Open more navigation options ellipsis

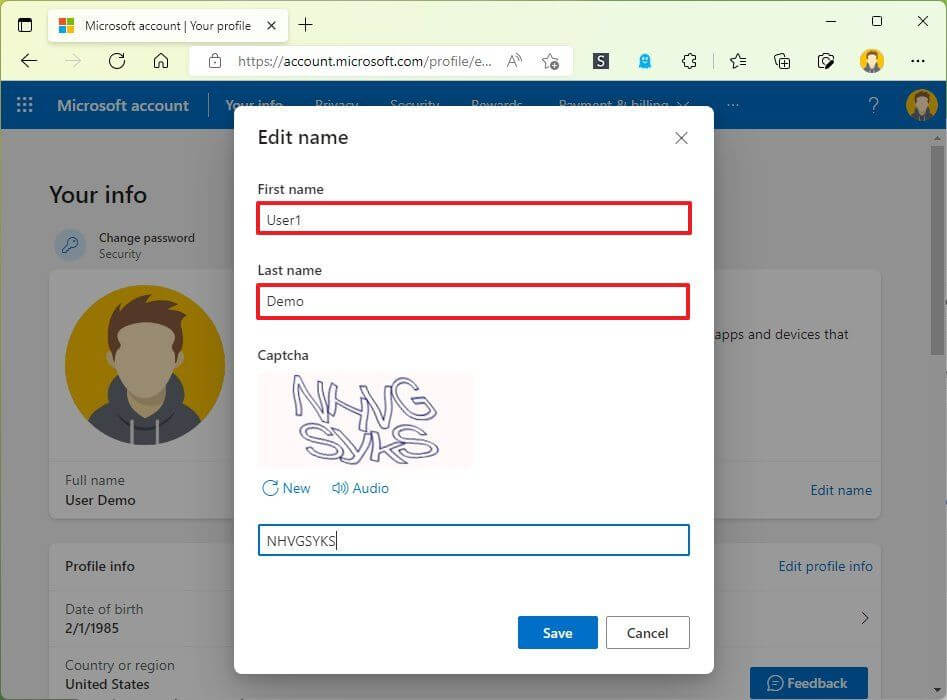733,104
